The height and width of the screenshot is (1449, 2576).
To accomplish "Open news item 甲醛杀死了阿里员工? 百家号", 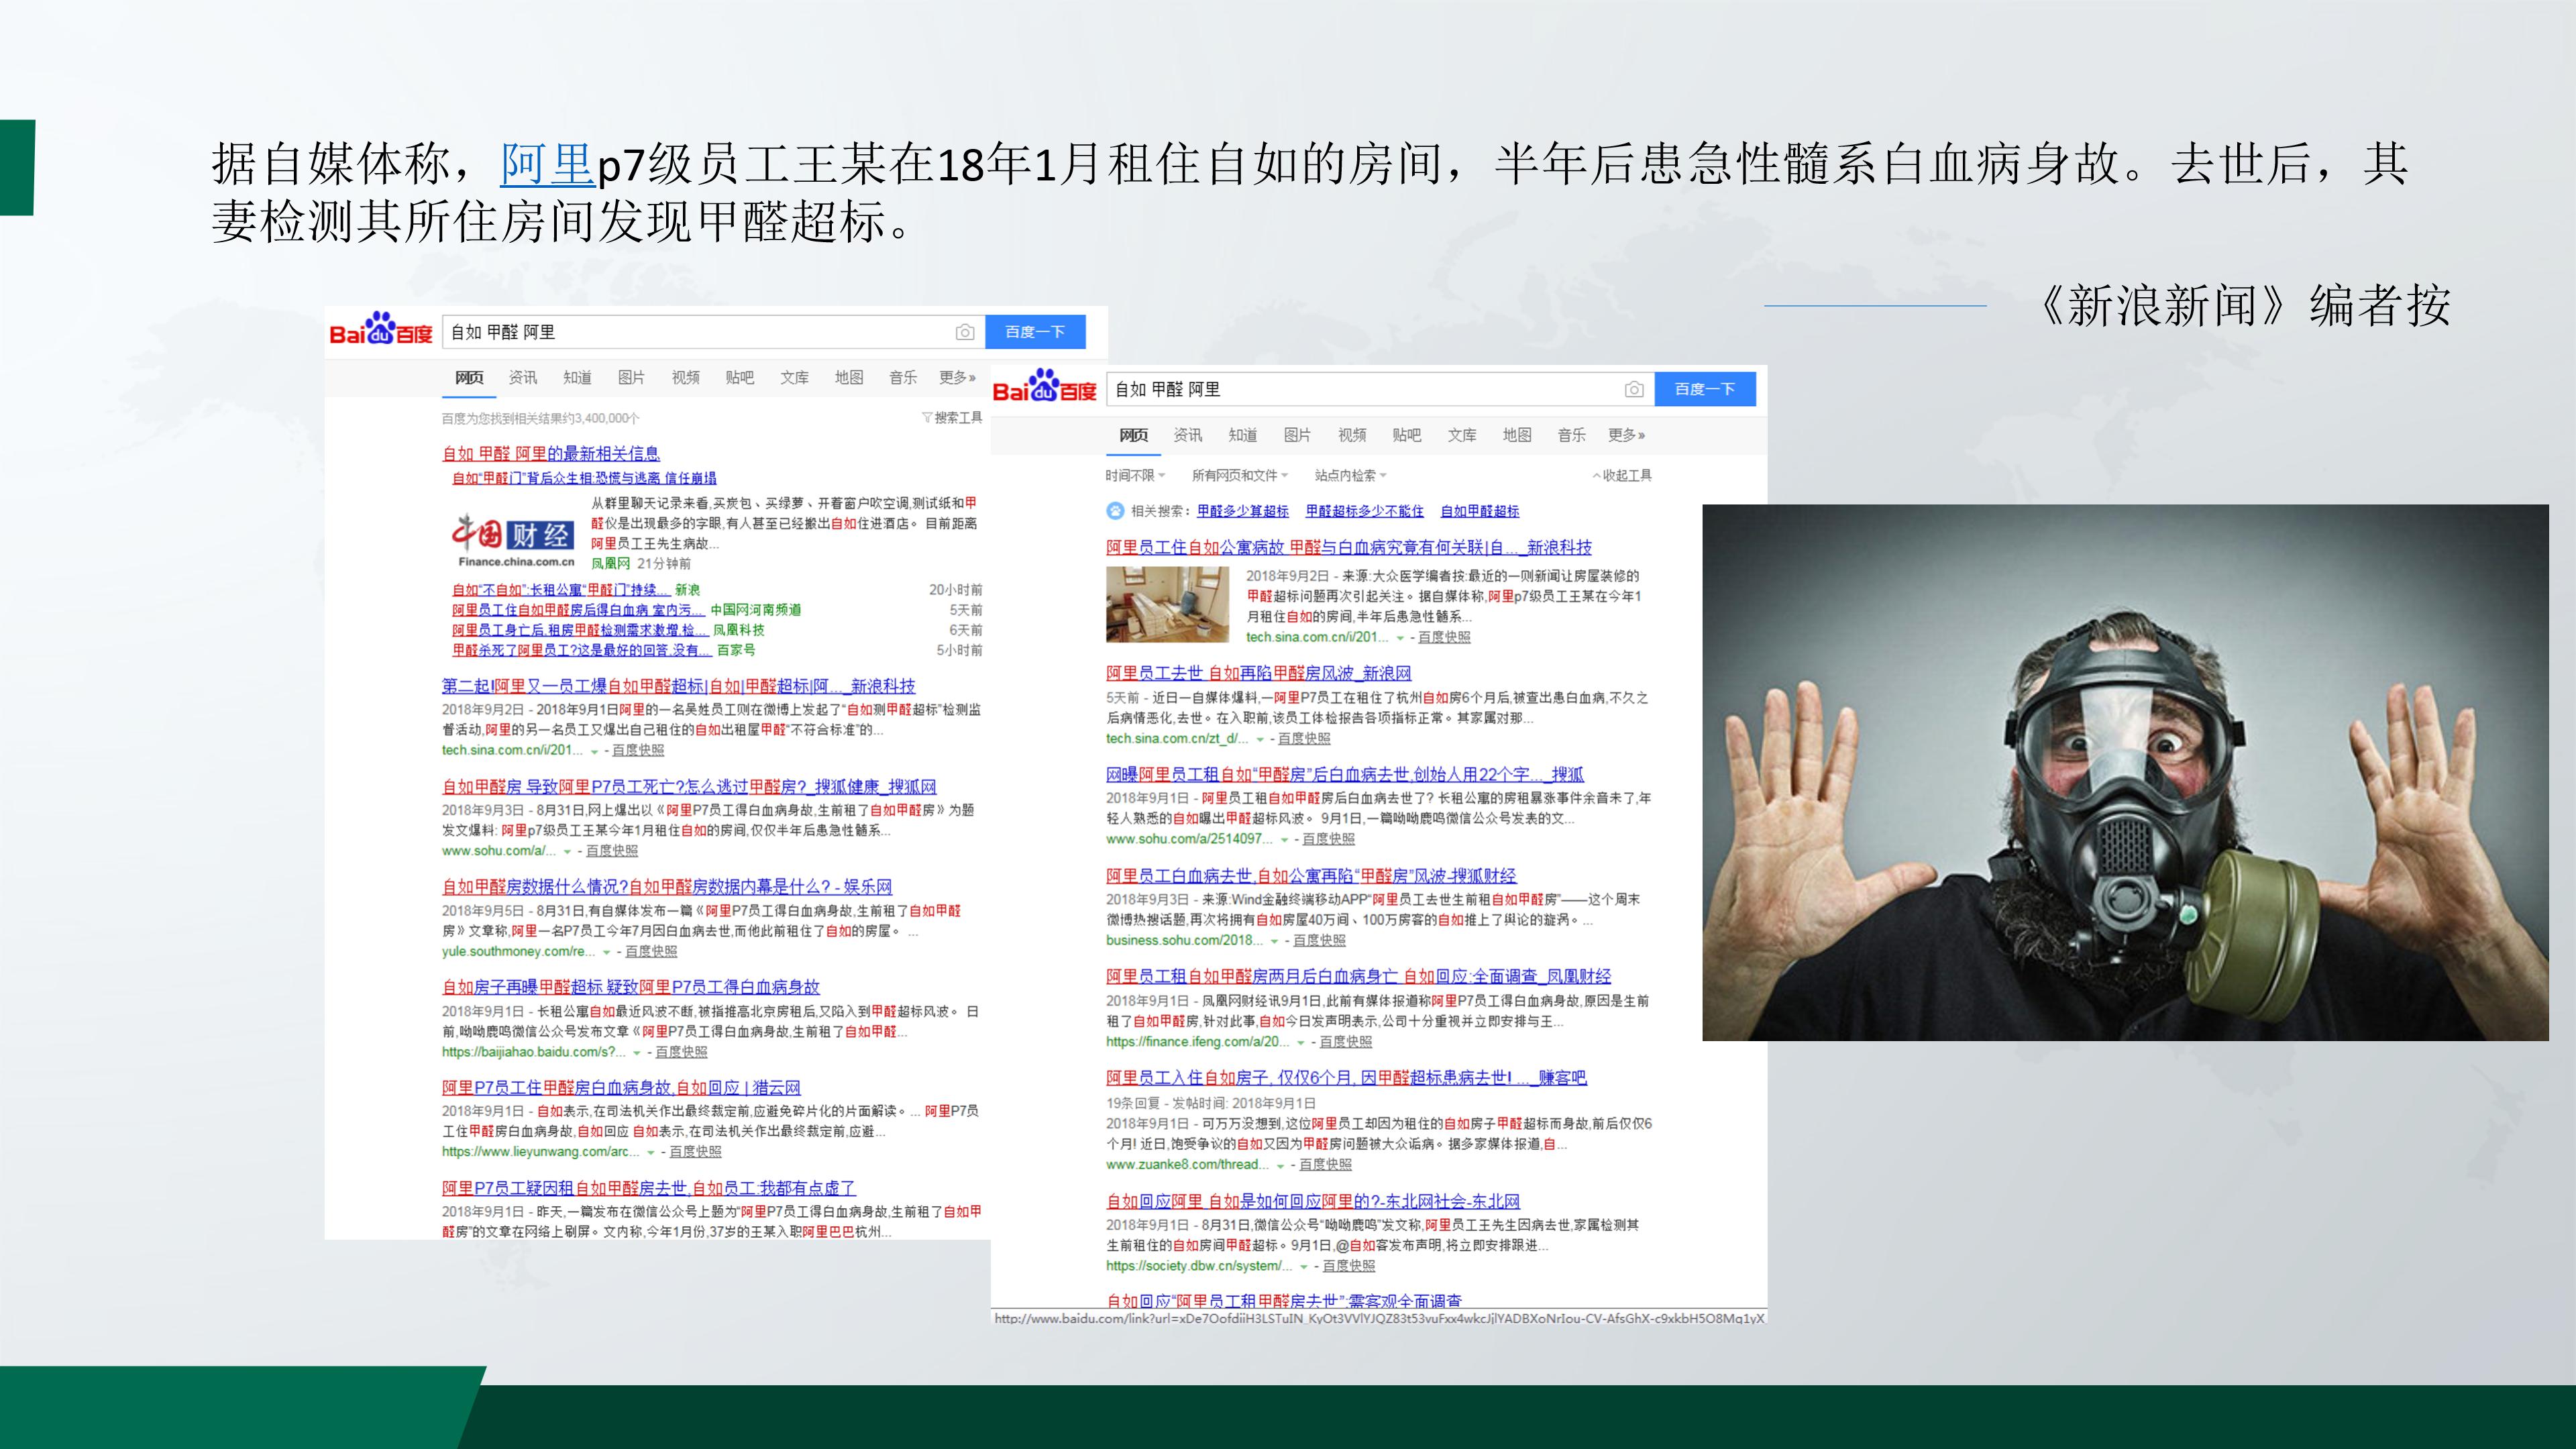I will click(582, 650).
